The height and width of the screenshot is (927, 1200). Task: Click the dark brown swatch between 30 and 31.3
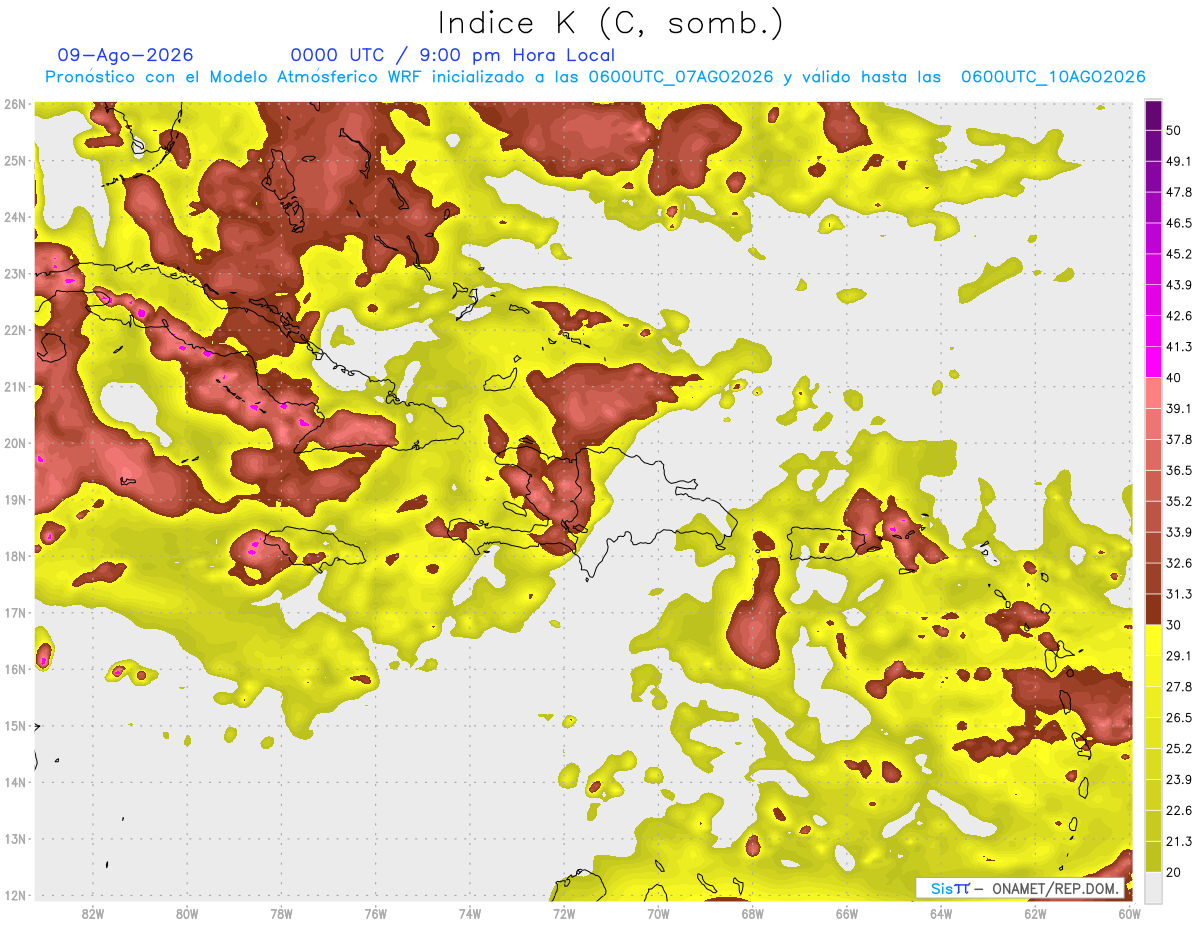click(1153, 609)
